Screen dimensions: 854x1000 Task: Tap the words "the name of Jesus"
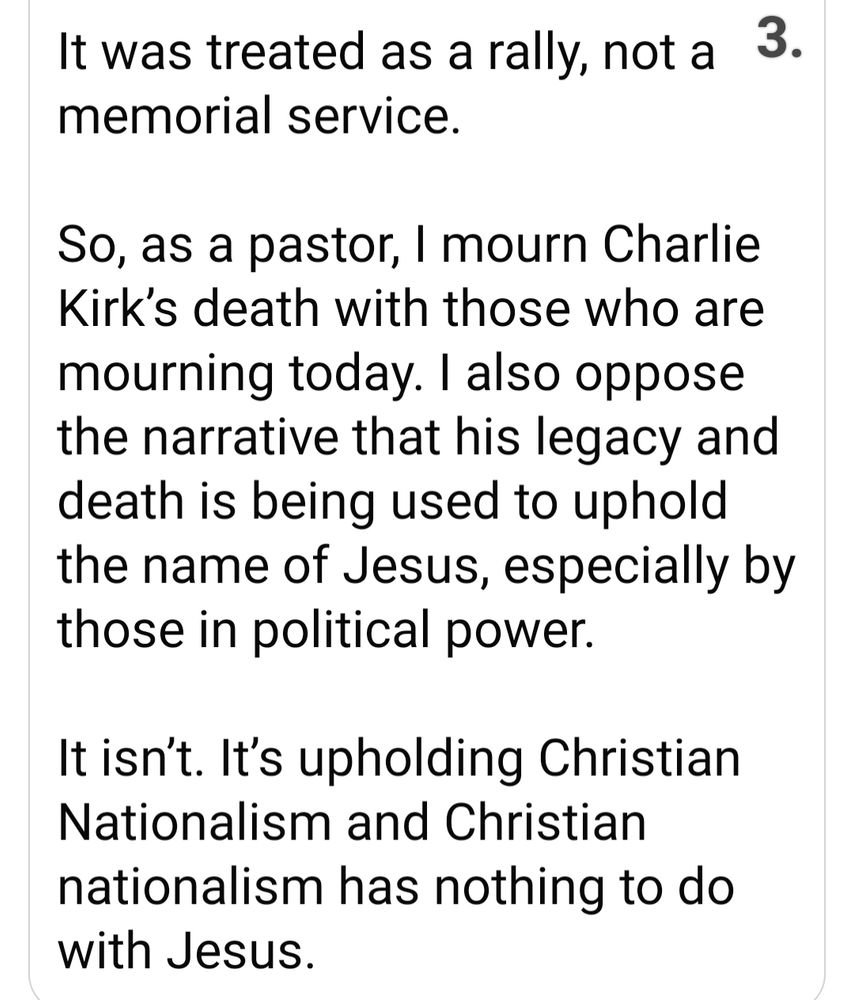coord(275,565)
